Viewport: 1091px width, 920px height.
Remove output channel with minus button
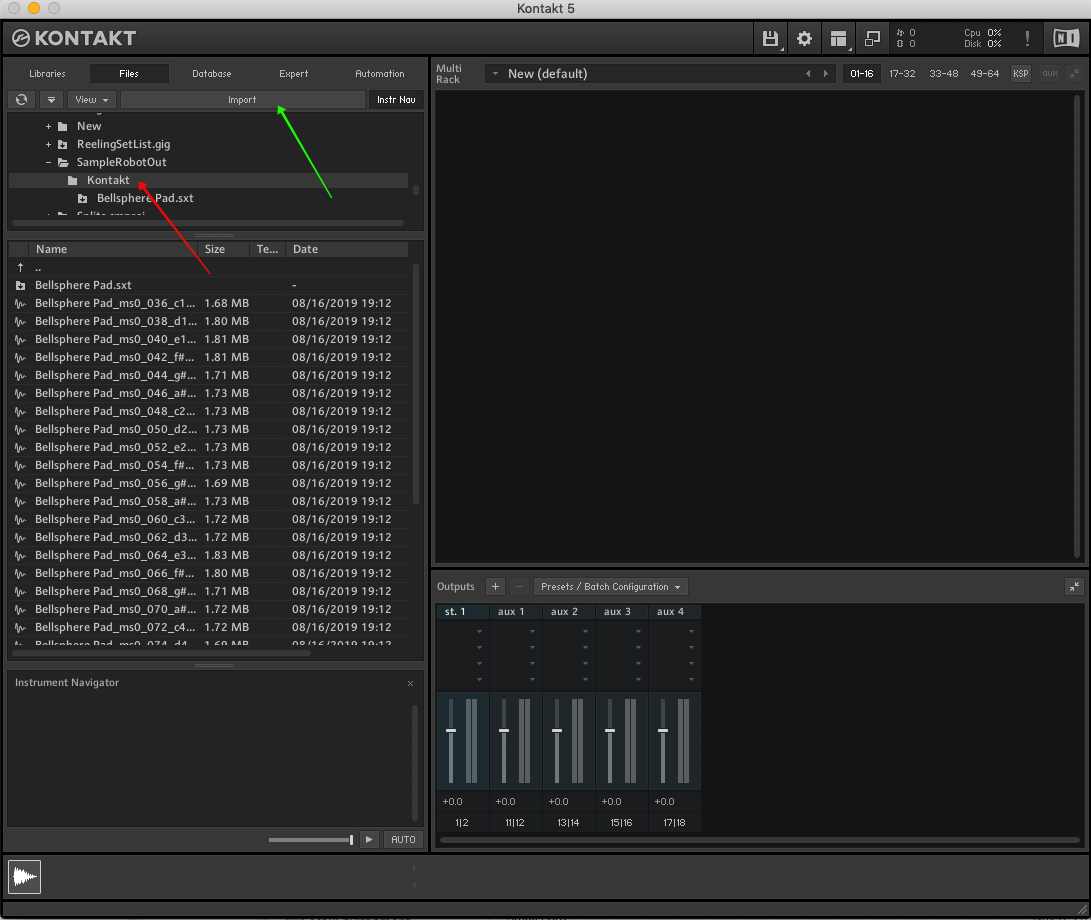[x=519, y=587]
